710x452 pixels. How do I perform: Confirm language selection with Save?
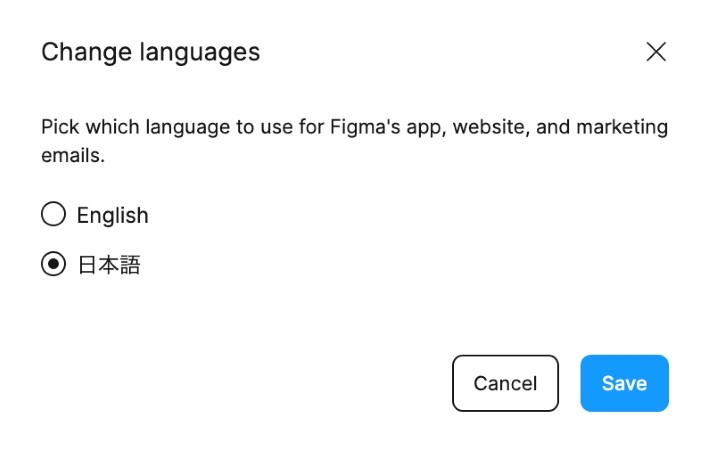(624, 383)
